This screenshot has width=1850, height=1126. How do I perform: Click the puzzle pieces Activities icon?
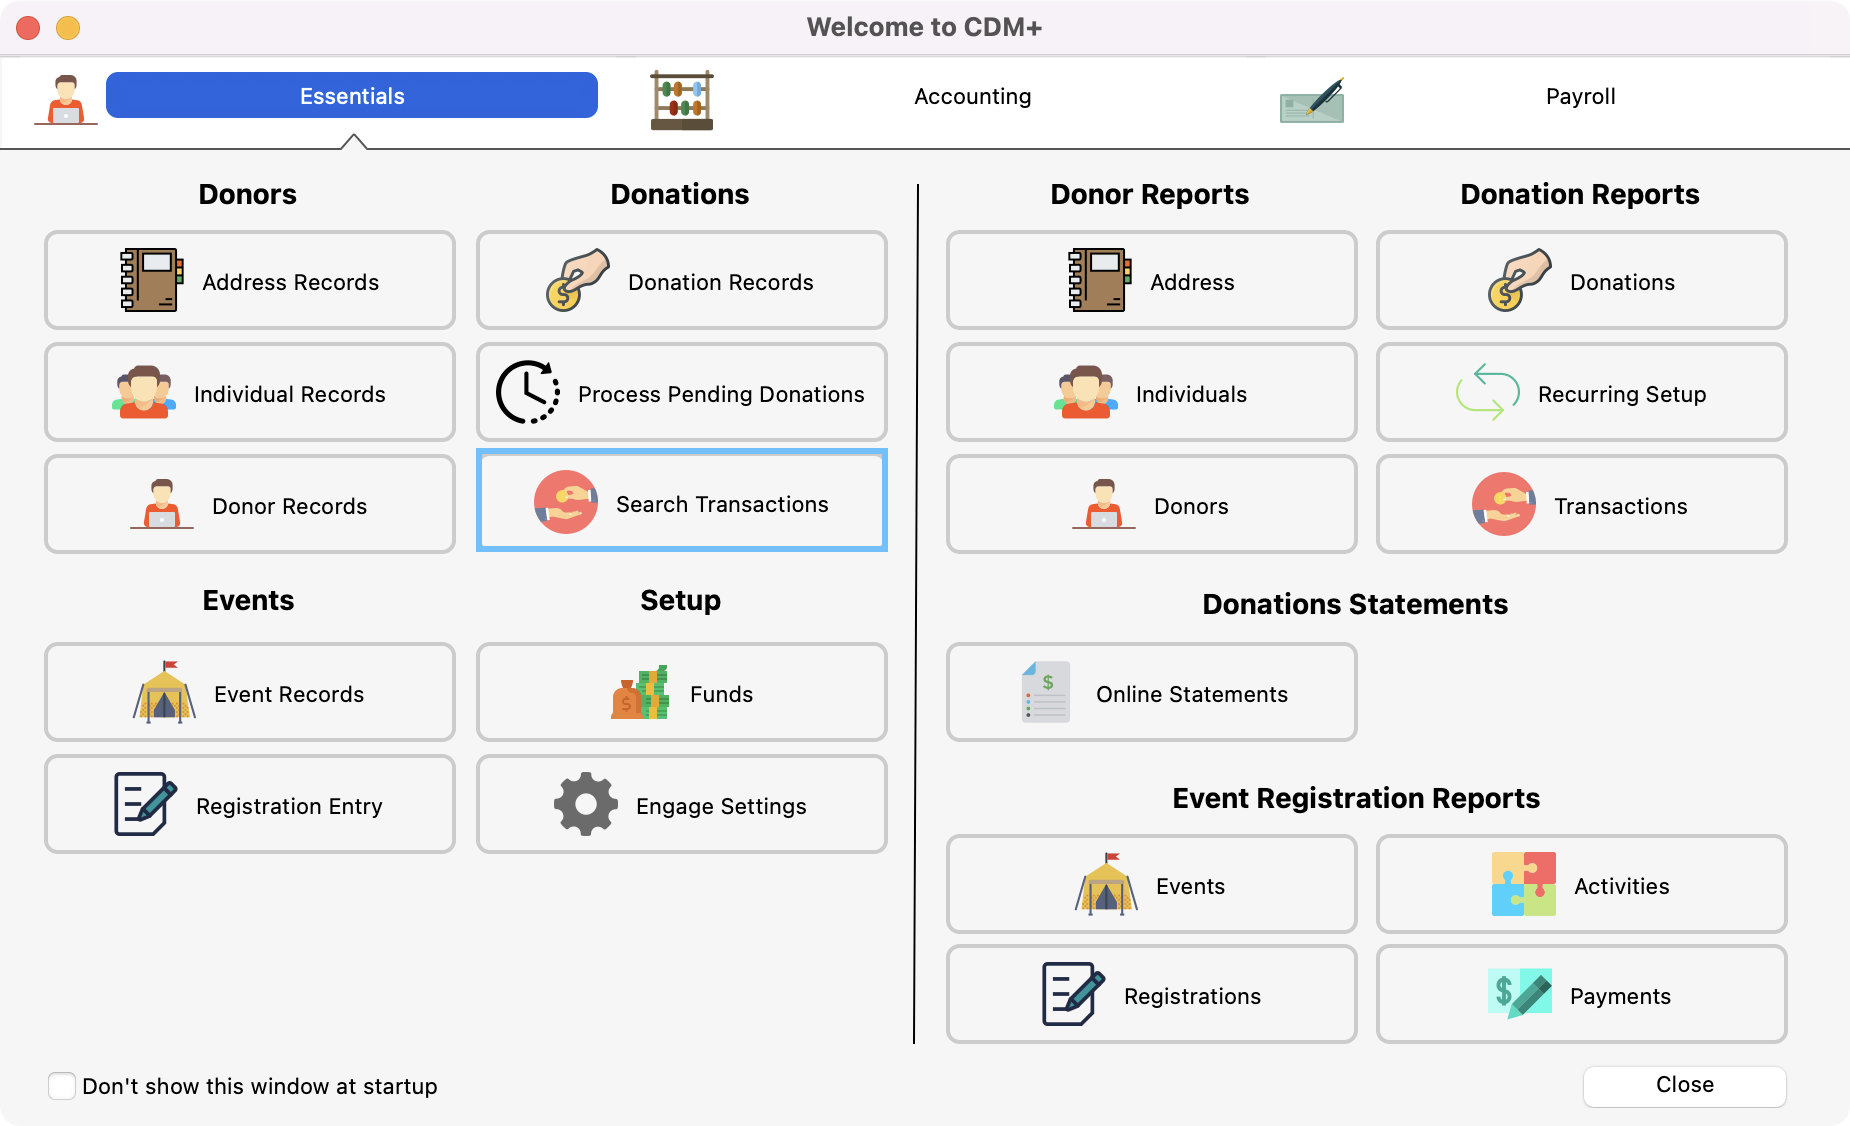pos(1523,885)
